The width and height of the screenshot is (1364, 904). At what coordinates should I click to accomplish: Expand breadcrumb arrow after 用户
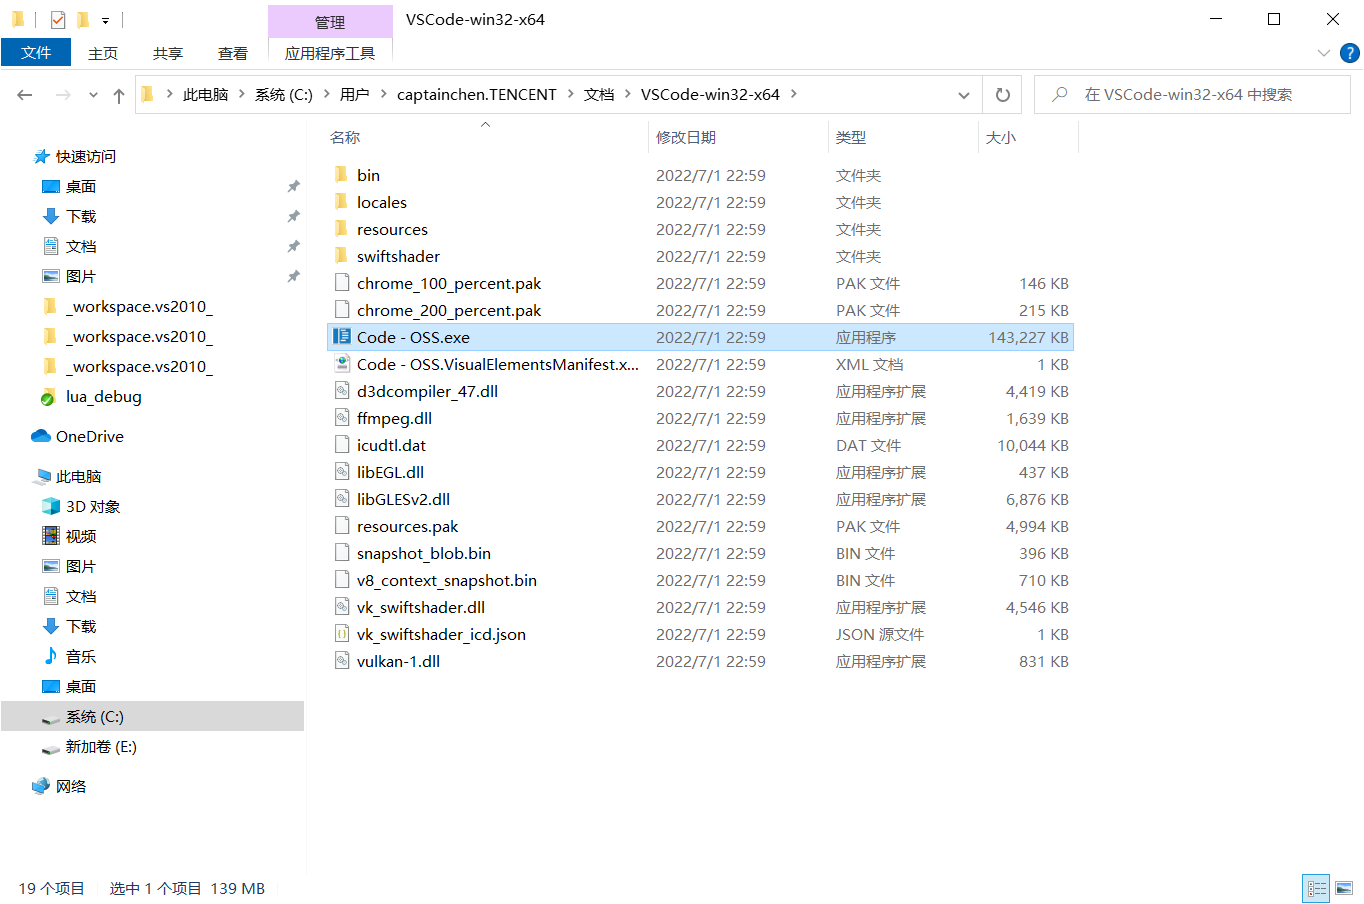pyautogui.click(x=382, y=94)
